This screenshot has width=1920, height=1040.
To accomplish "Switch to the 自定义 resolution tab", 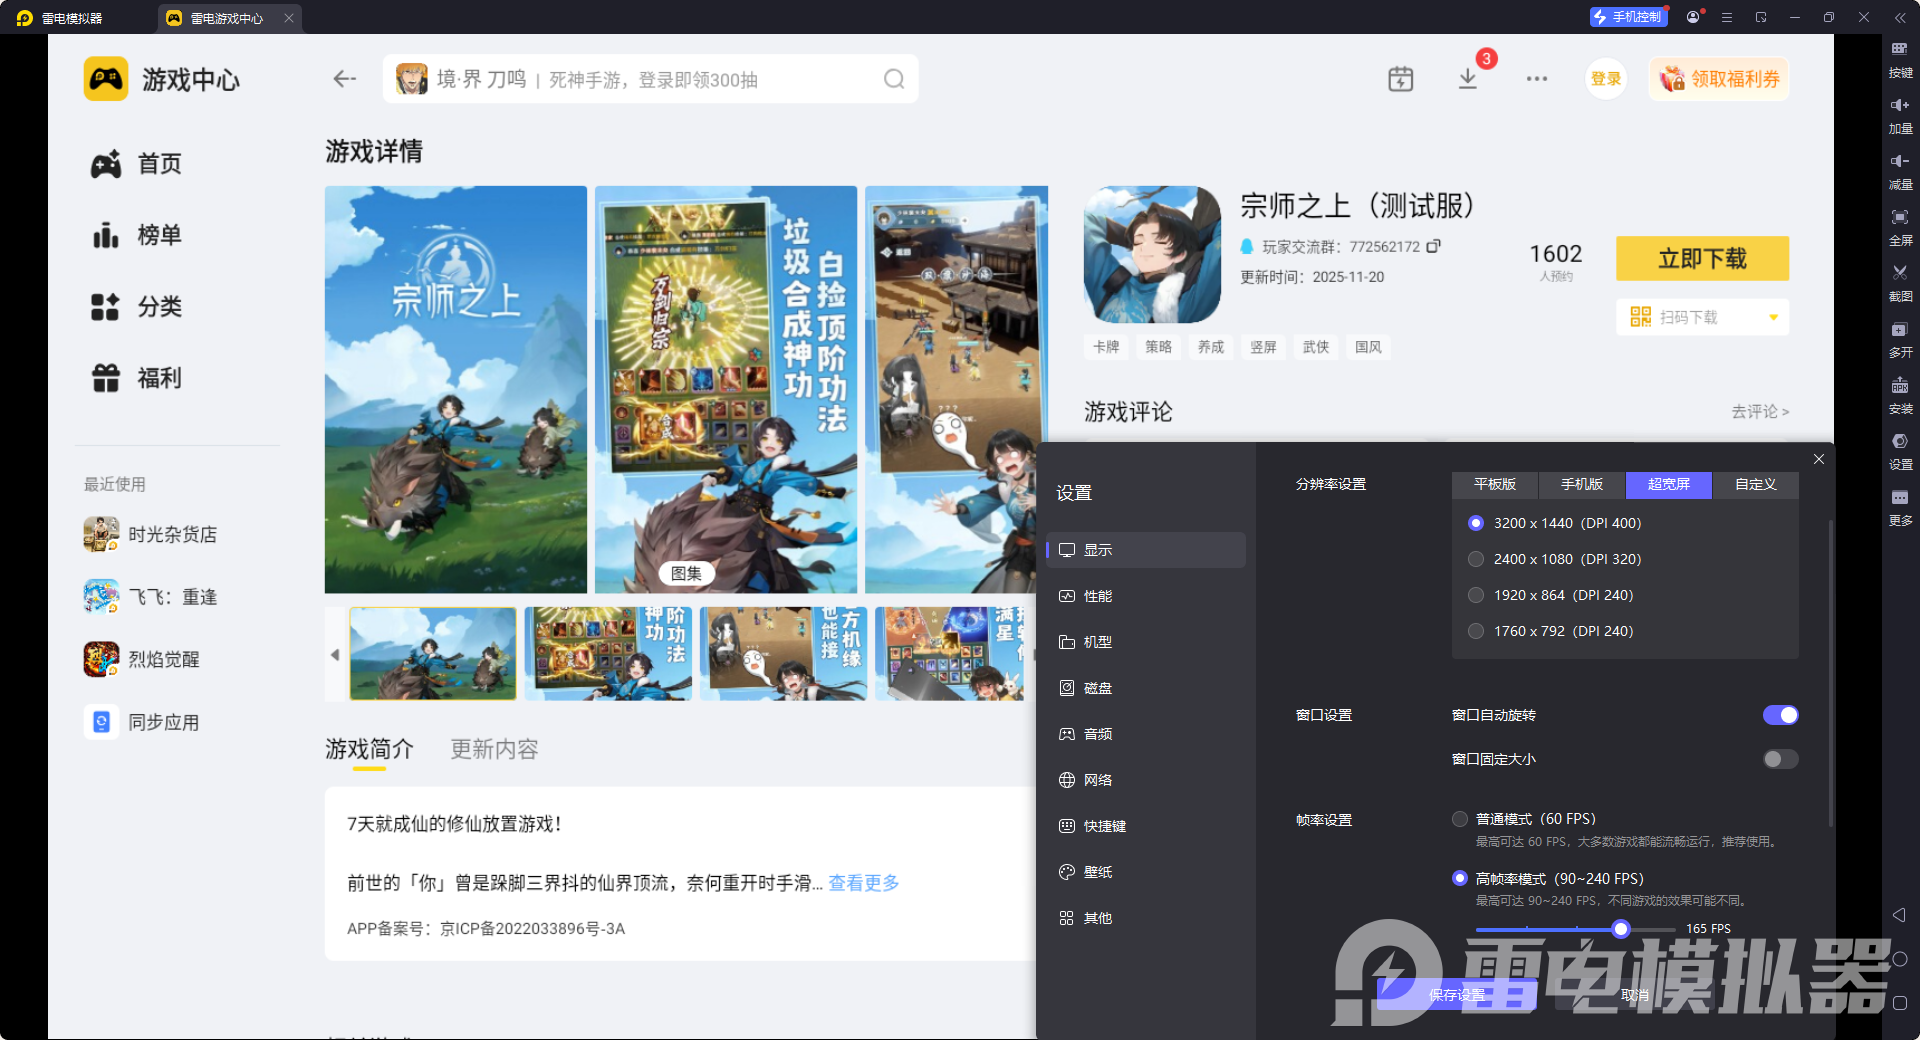I will point(1756,485).
